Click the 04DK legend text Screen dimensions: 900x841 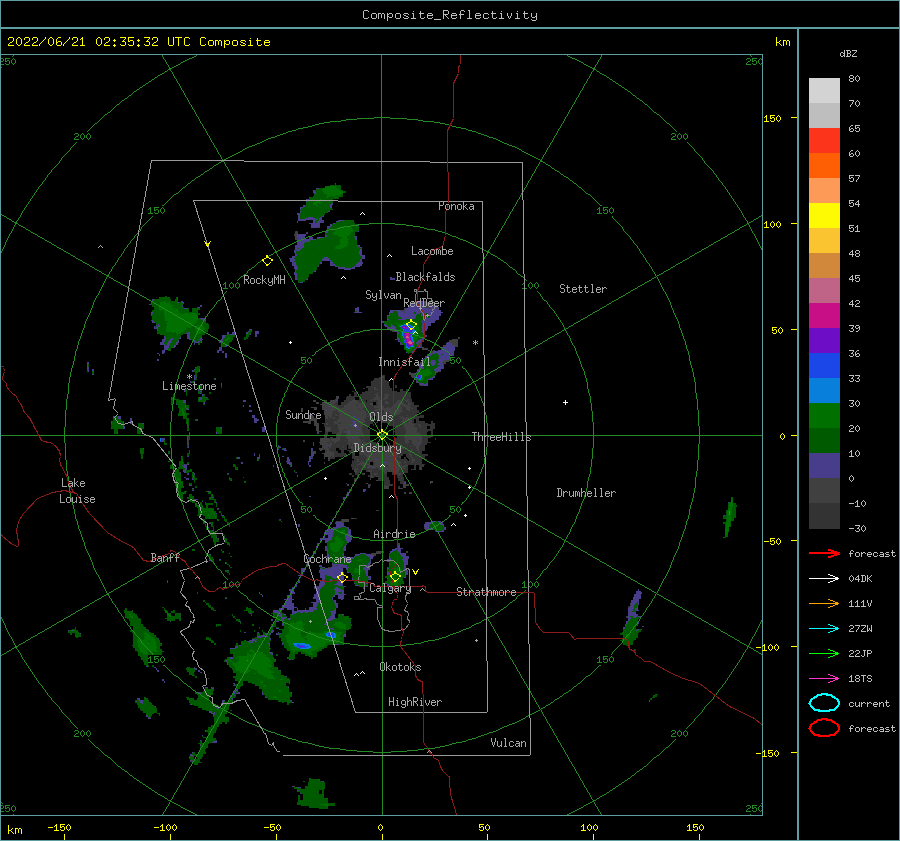pos(860,579)
